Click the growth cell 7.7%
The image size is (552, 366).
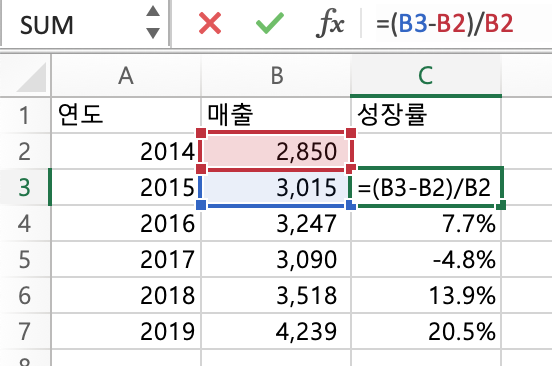point(426,223)
